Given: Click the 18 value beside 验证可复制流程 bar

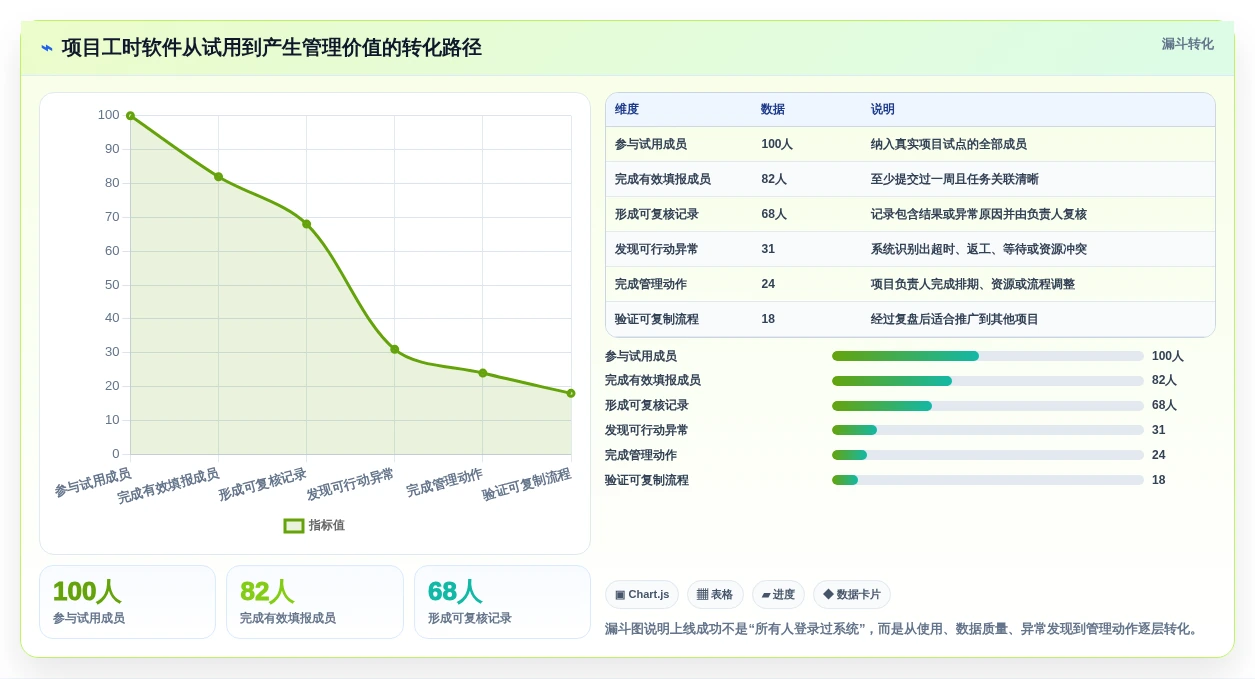Looking at the screenshot, I should 1159,480.
